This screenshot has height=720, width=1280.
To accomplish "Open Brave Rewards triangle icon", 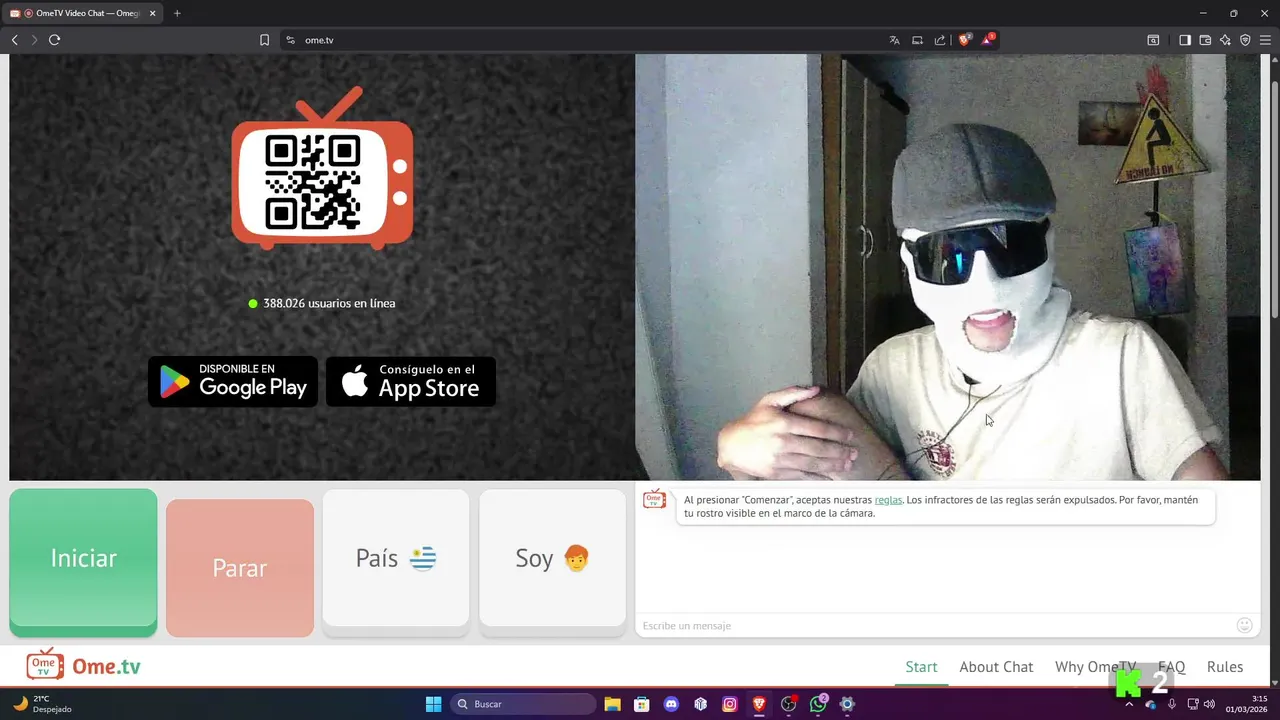I will coord(988,40).
